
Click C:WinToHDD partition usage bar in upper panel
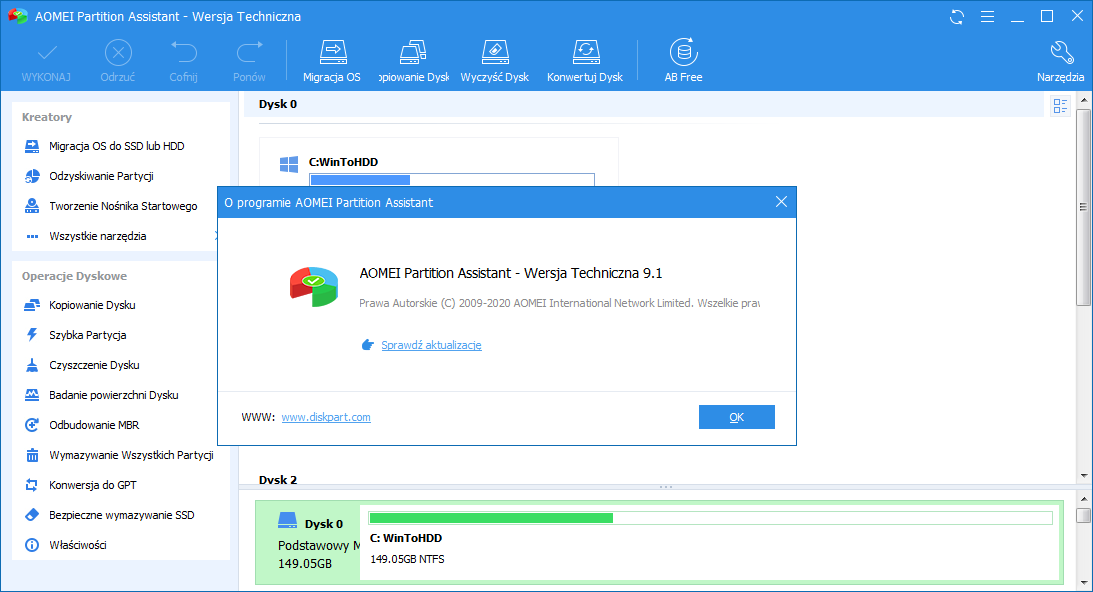pyautogui.click(x=452, y=179)
